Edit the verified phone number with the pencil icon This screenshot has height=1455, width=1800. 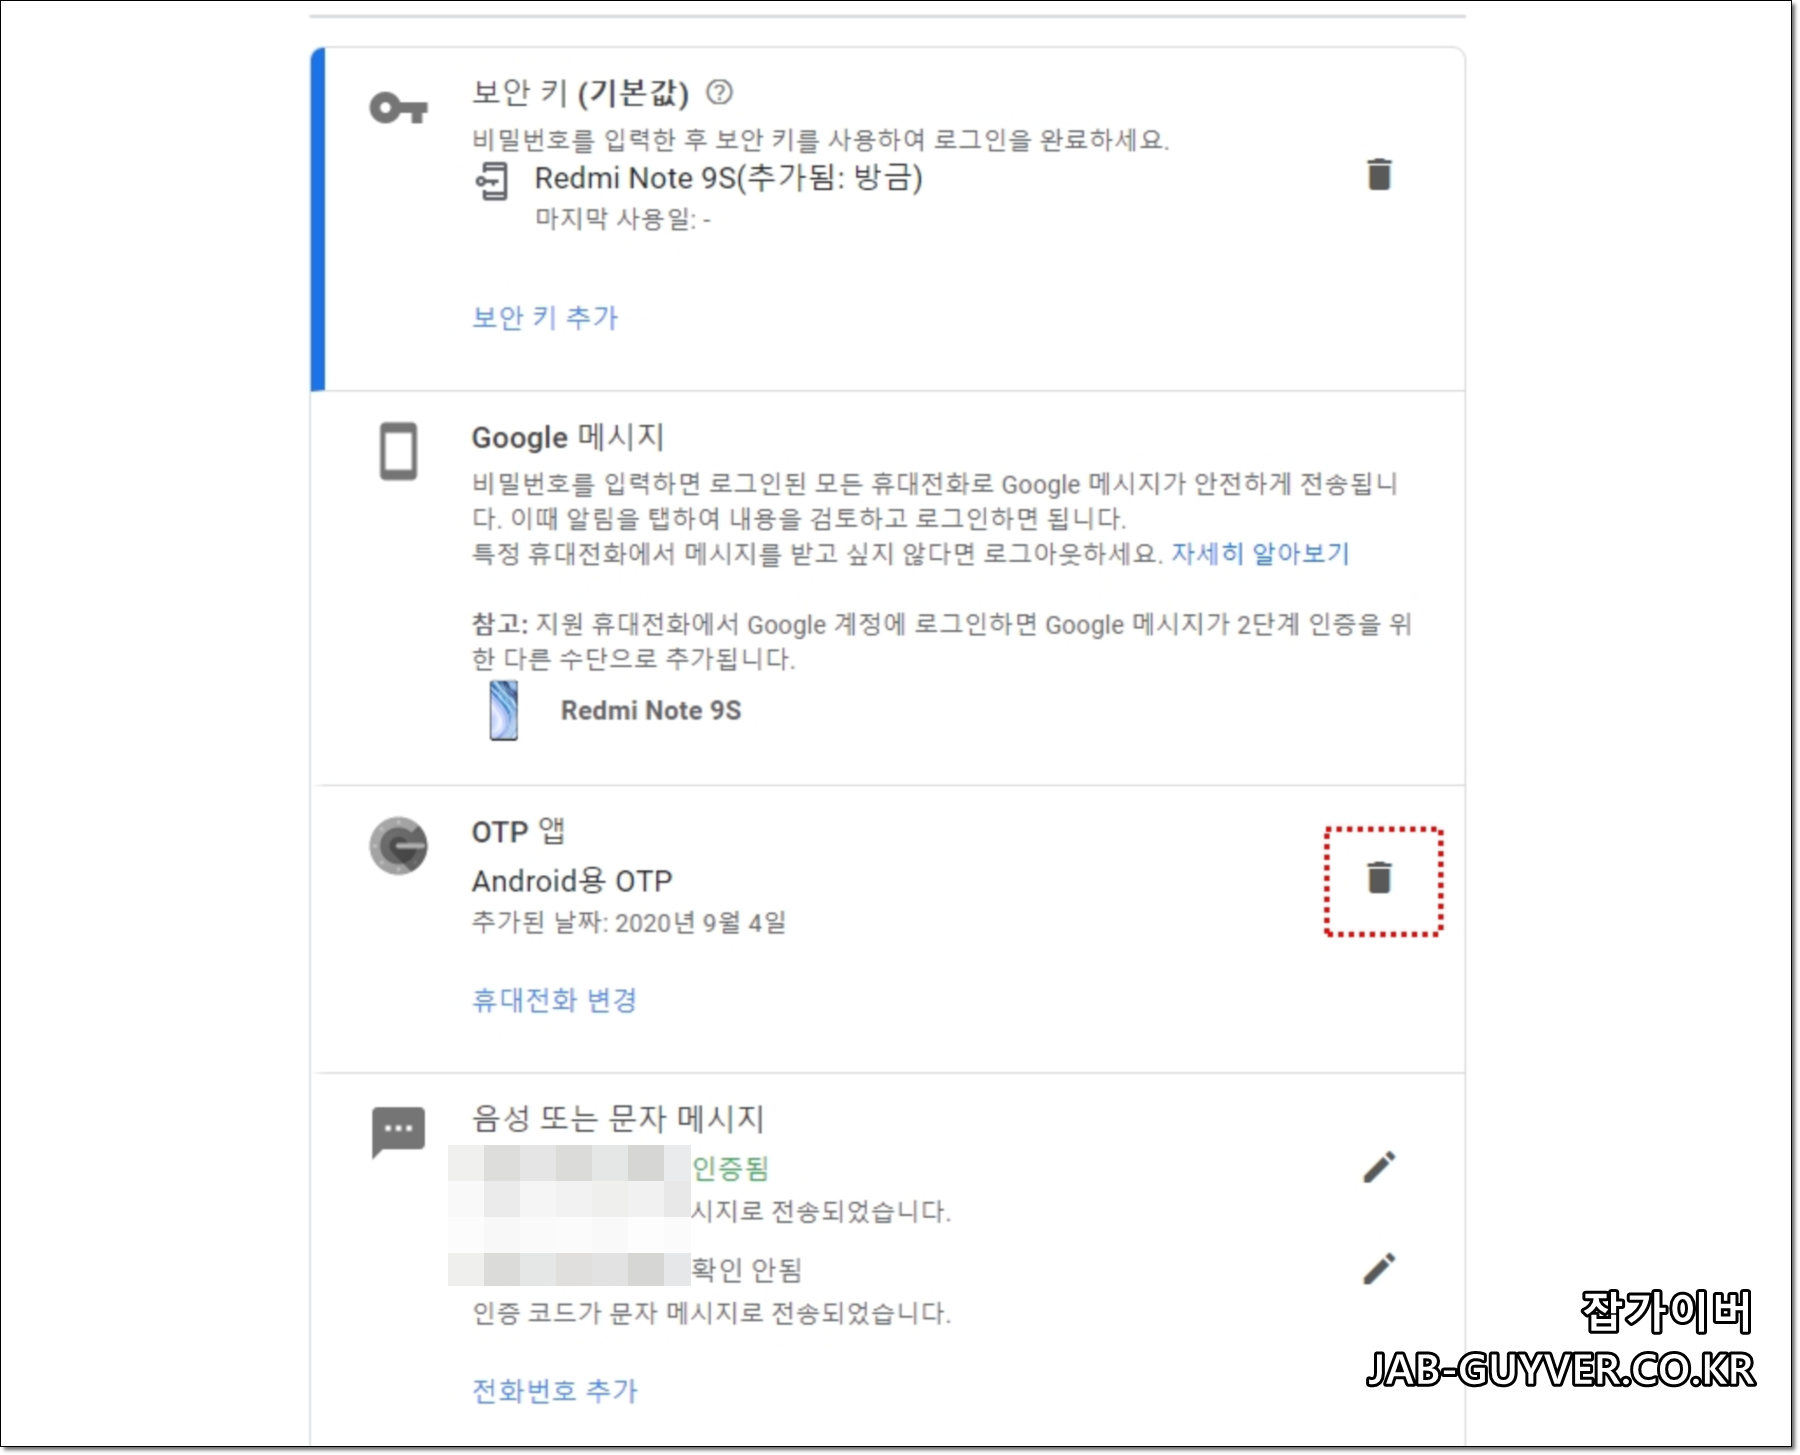pyautogui.click(x=1379, y=1165)
